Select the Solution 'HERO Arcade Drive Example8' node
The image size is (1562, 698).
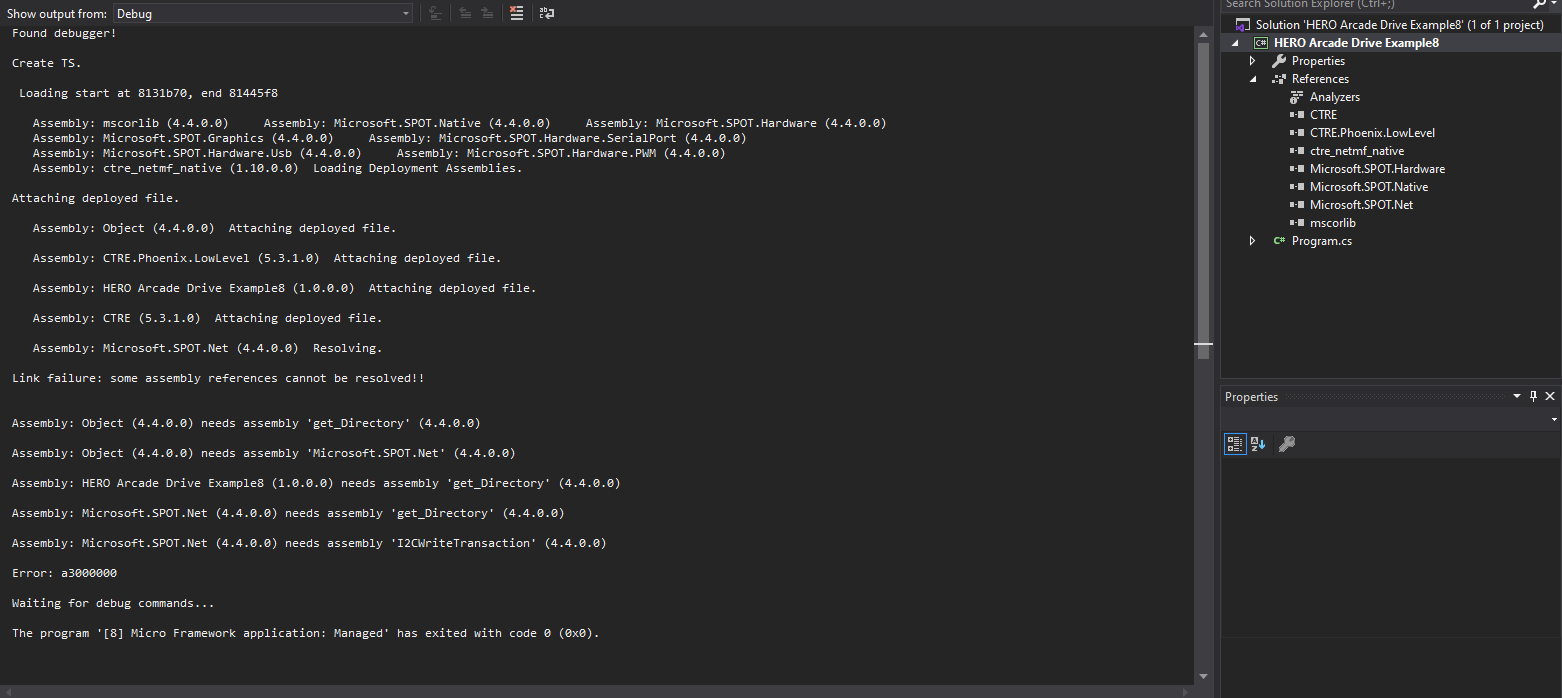pos(1399,25)
